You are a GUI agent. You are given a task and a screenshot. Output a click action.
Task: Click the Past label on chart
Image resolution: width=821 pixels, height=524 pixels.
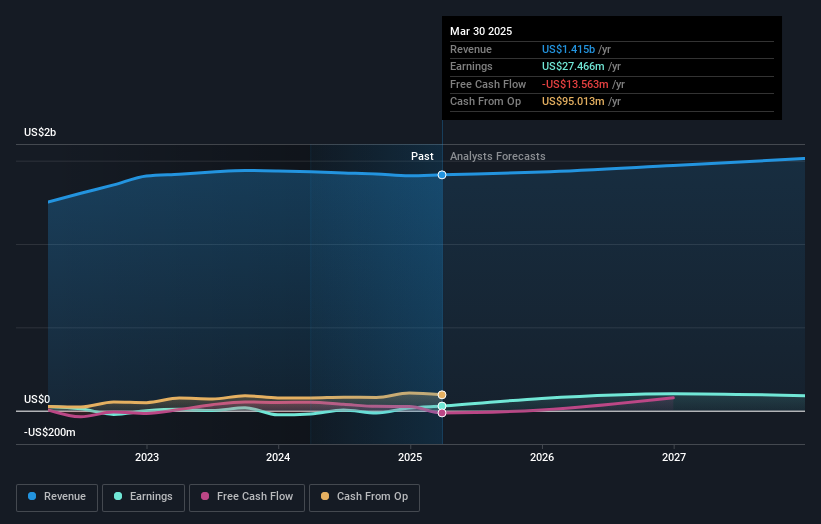point(422,157)
